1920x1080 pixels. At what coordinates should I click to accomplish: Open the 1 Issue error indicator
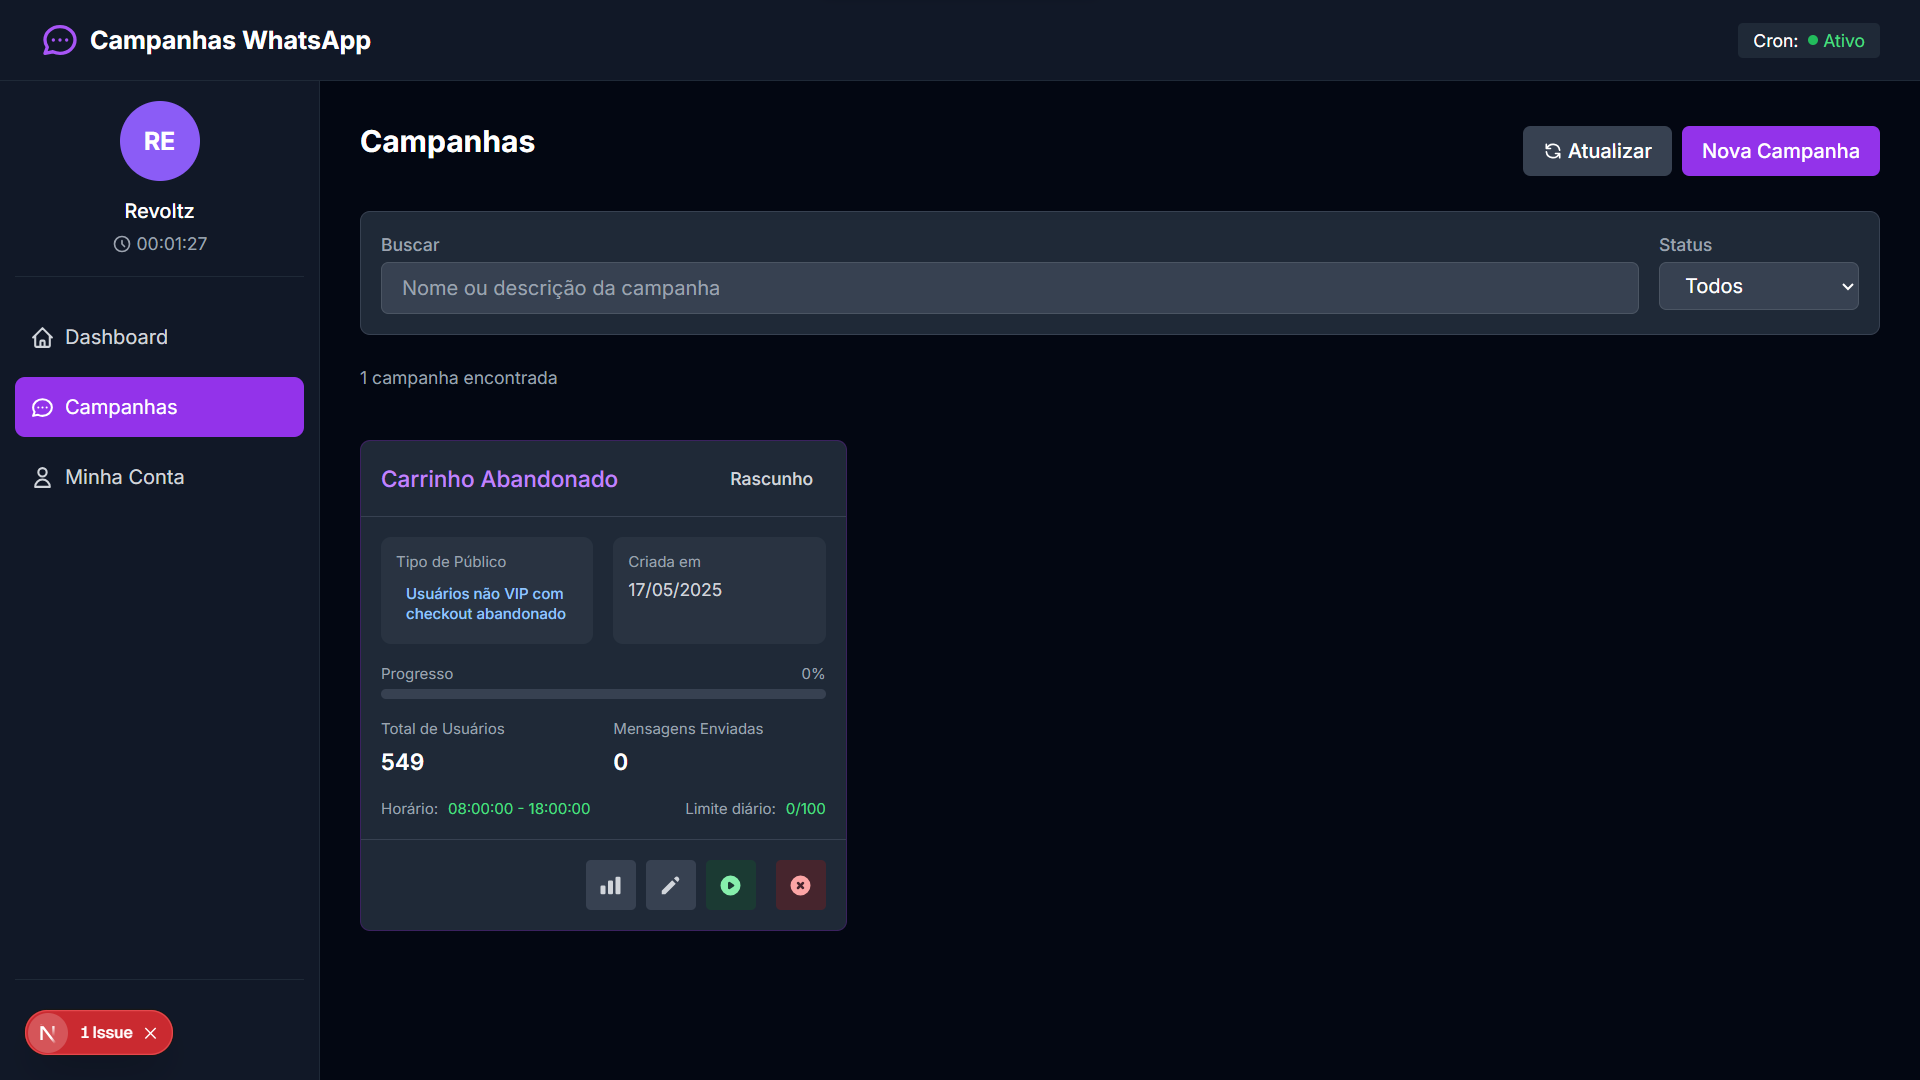[106, 1033]
